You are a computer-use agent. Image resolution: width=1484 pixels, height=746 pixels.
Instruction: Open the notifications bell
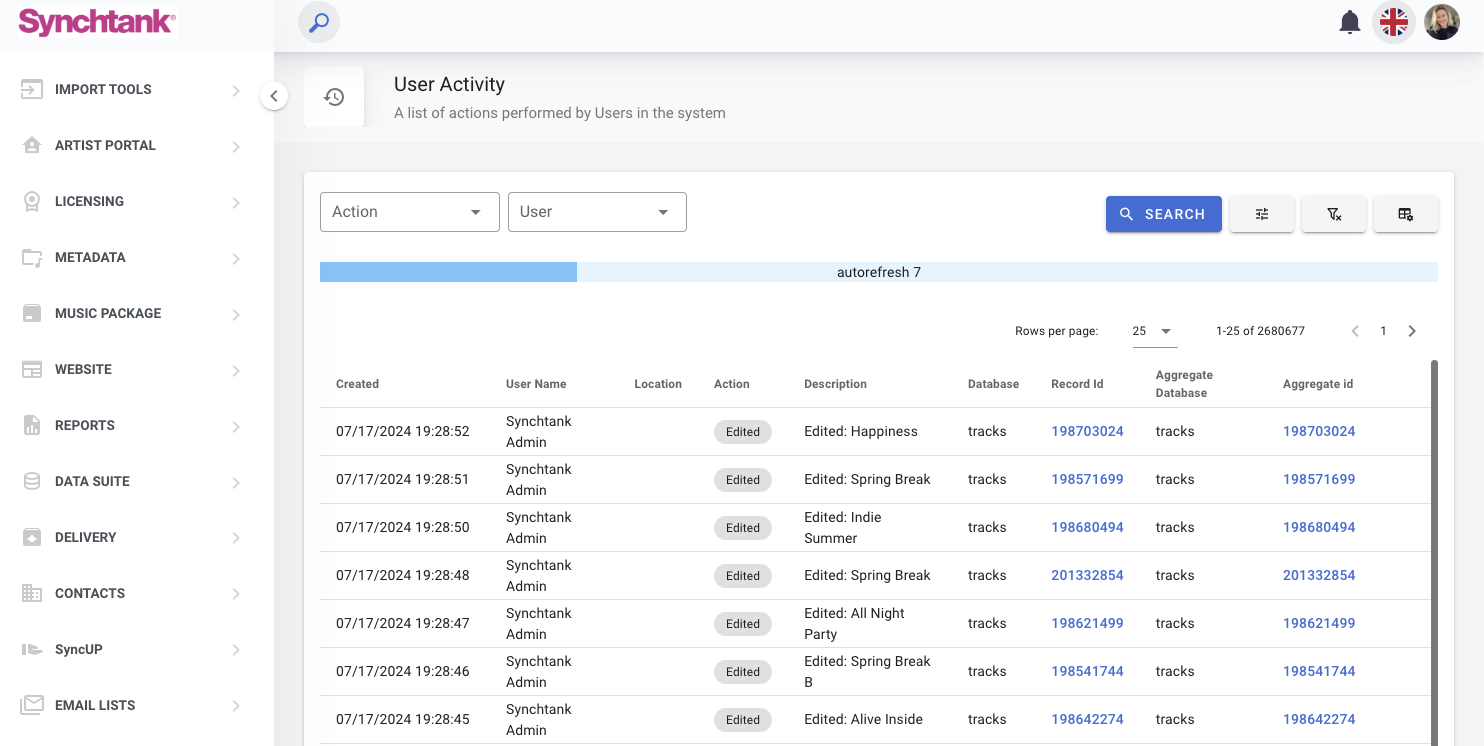point(1350,22)
